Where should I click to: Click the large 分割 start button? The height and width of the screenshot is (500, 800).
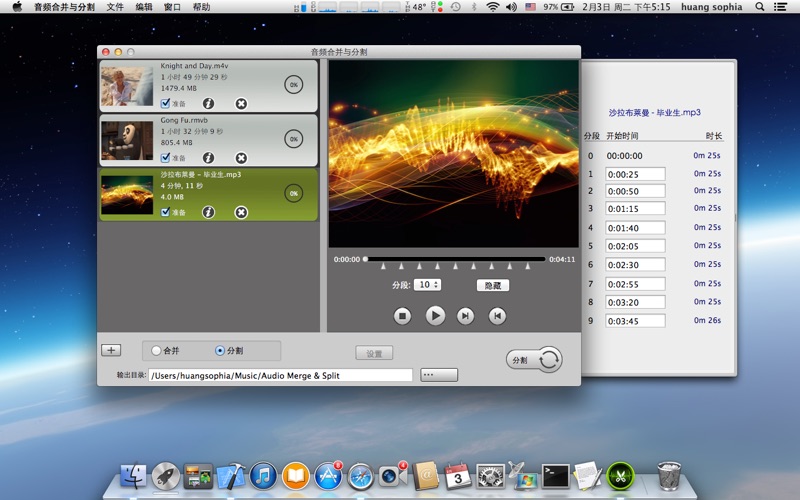pyautogui.click(x=534, y=360)
